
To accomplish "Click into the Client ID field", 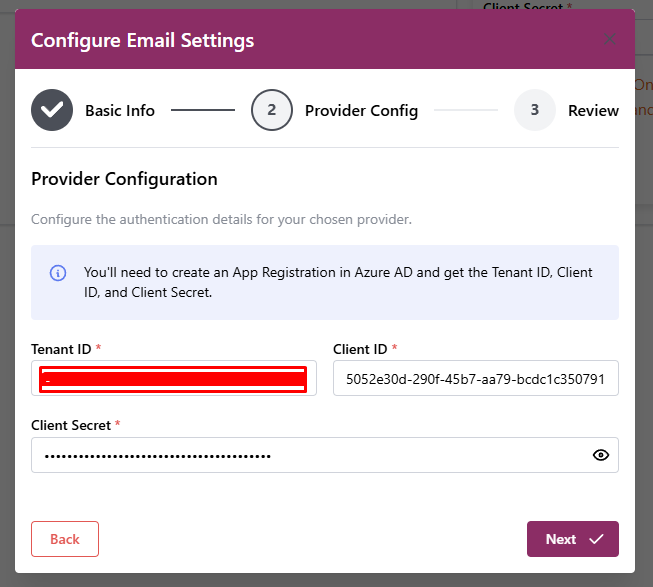I will point(475,379).
